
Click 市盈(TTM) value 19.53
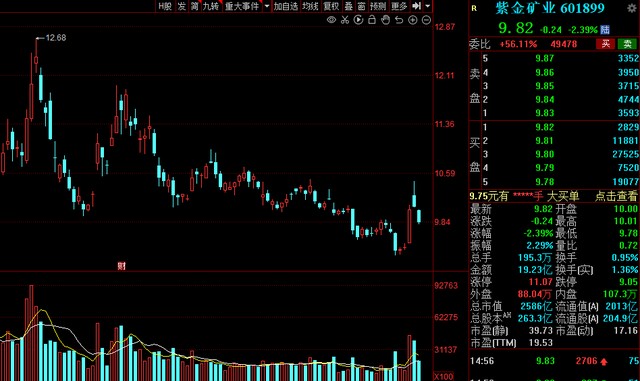point(540,343)
